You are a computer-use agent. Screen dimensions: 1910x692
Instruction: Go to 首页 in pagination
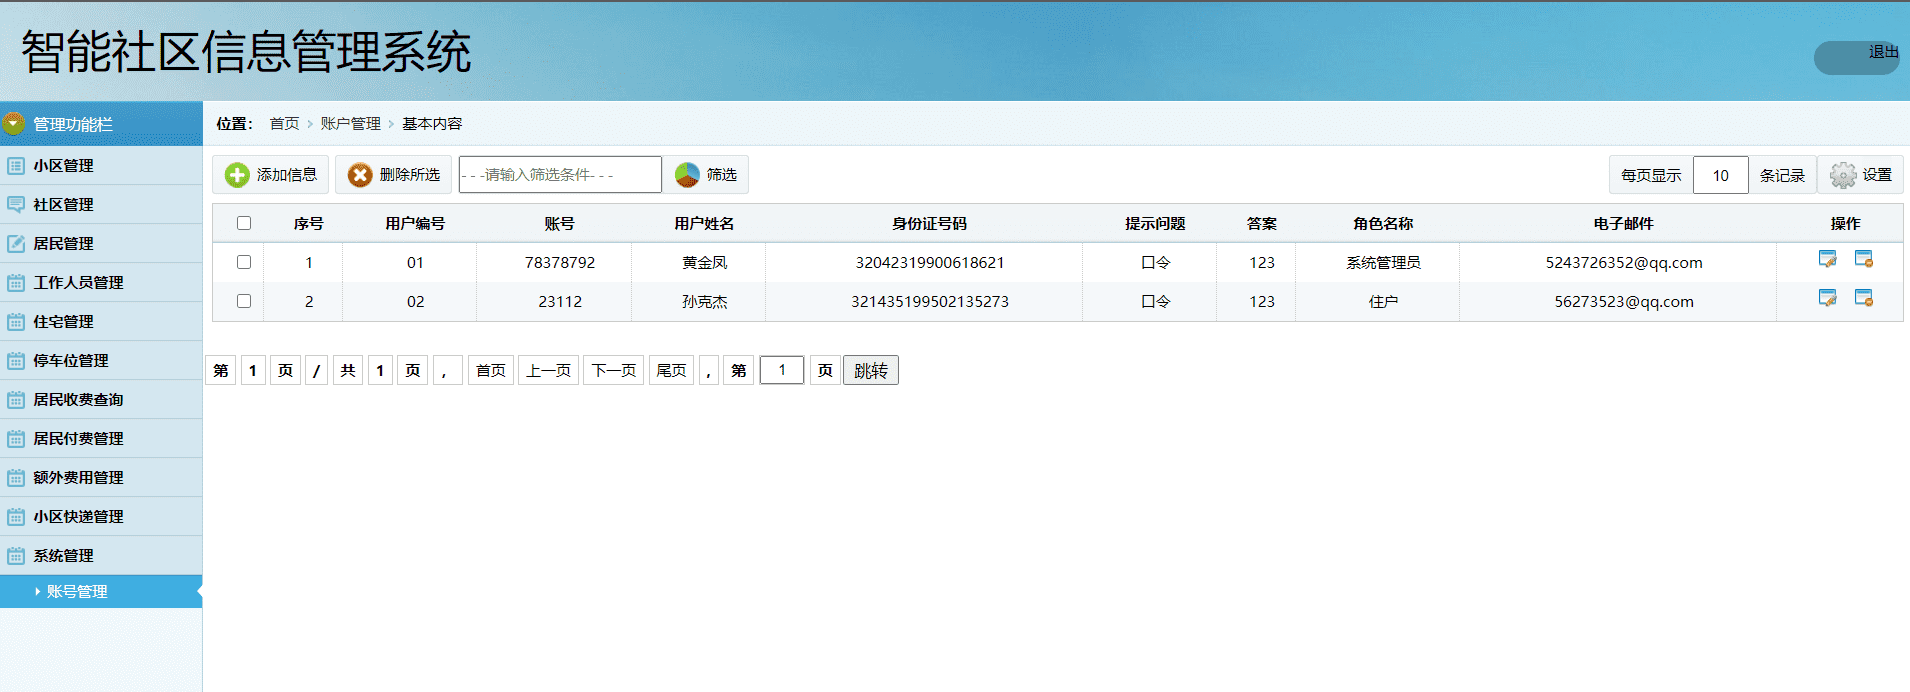[x=490, y=371]
